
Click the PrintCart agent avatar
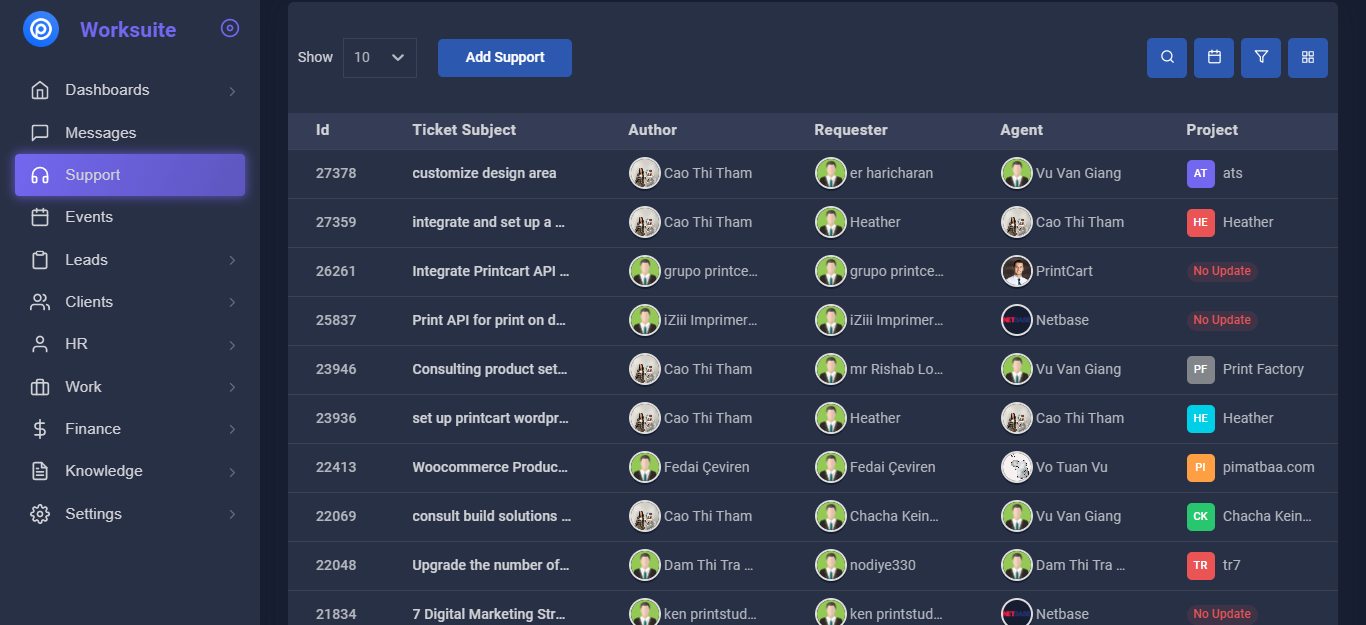coord(1017,271)
